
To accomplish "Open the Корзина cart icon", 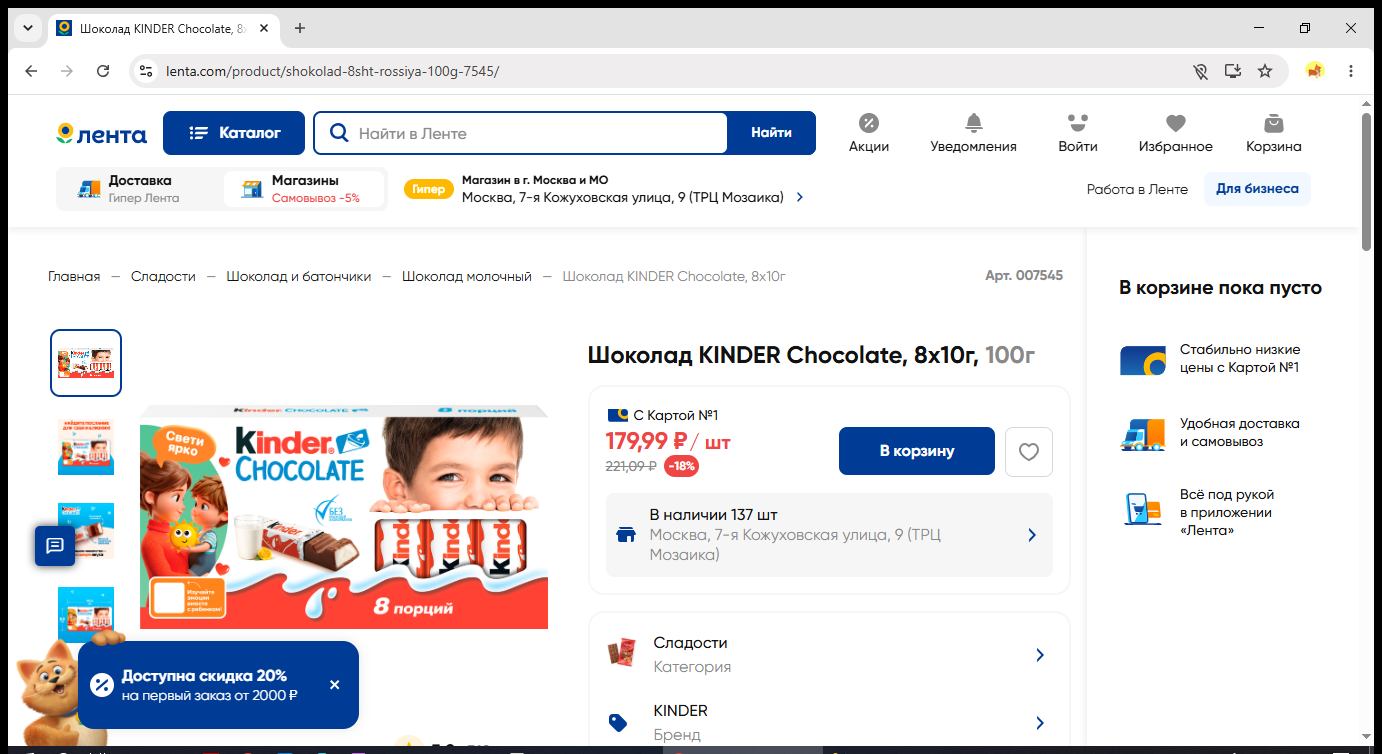I will (x=1273, y=133).
